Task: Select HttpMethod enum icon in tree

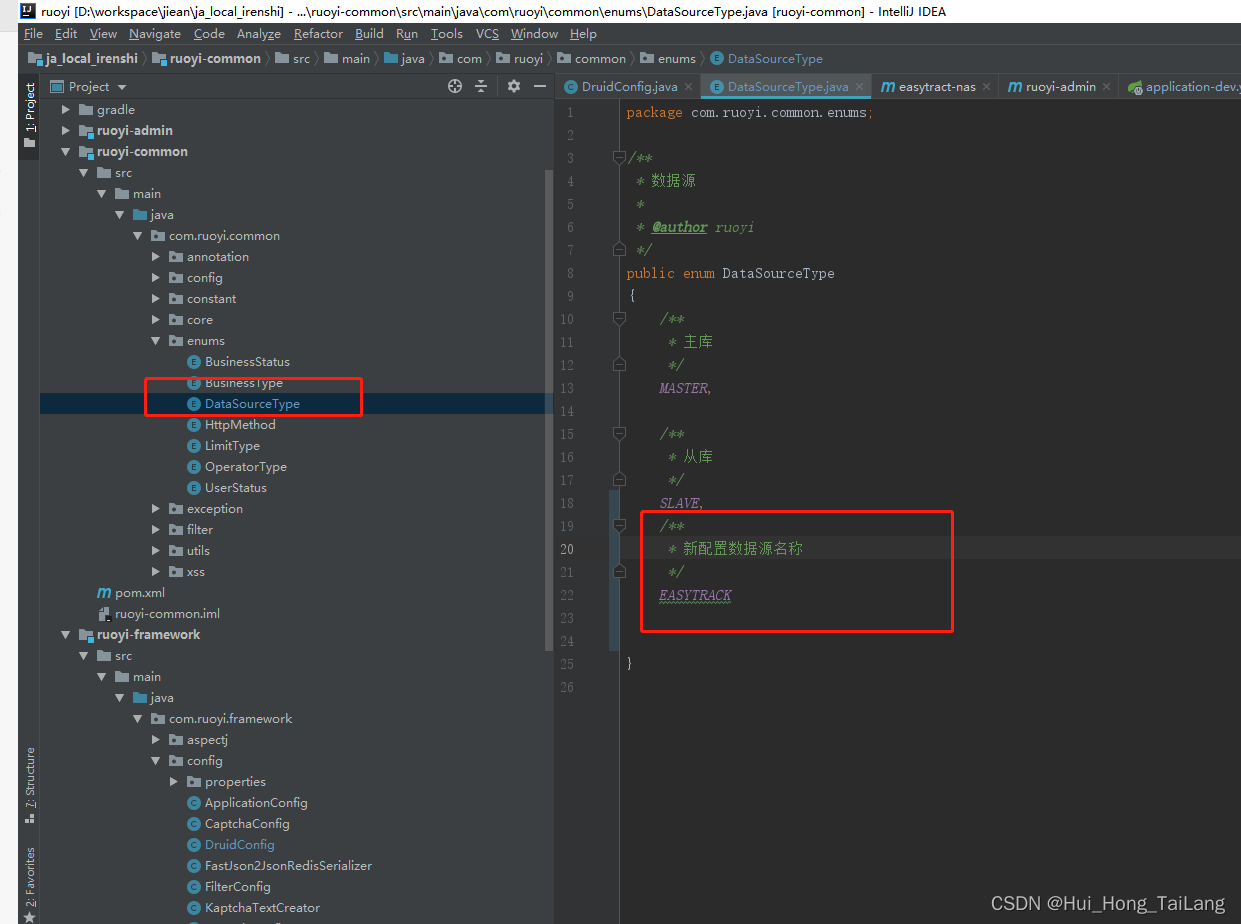Action: coord(195,425)
